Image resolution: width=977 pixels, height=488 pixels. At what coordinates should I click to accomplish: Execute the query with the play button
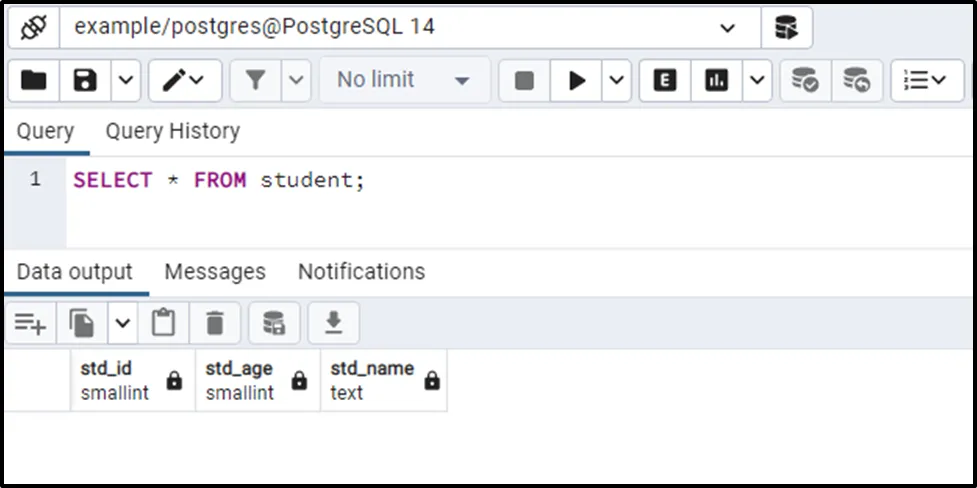[577, 81]
